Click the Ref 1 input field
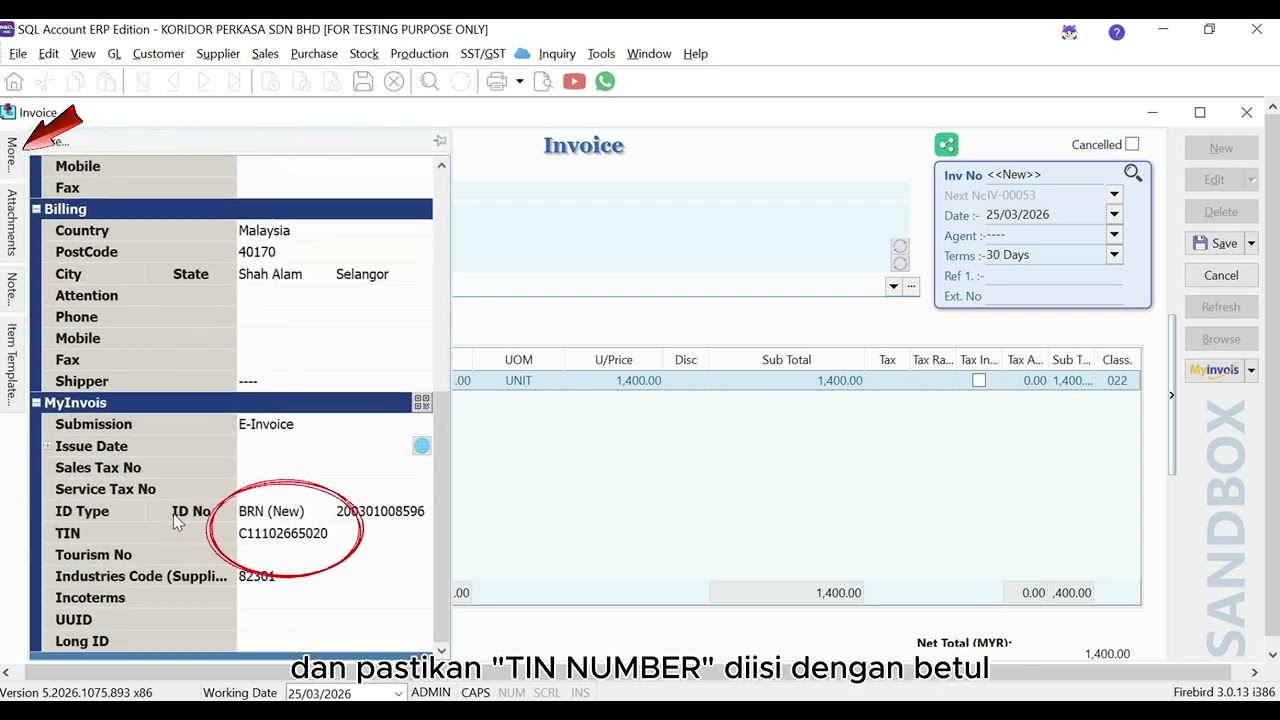The image size is (1280, 720). 1053,276
